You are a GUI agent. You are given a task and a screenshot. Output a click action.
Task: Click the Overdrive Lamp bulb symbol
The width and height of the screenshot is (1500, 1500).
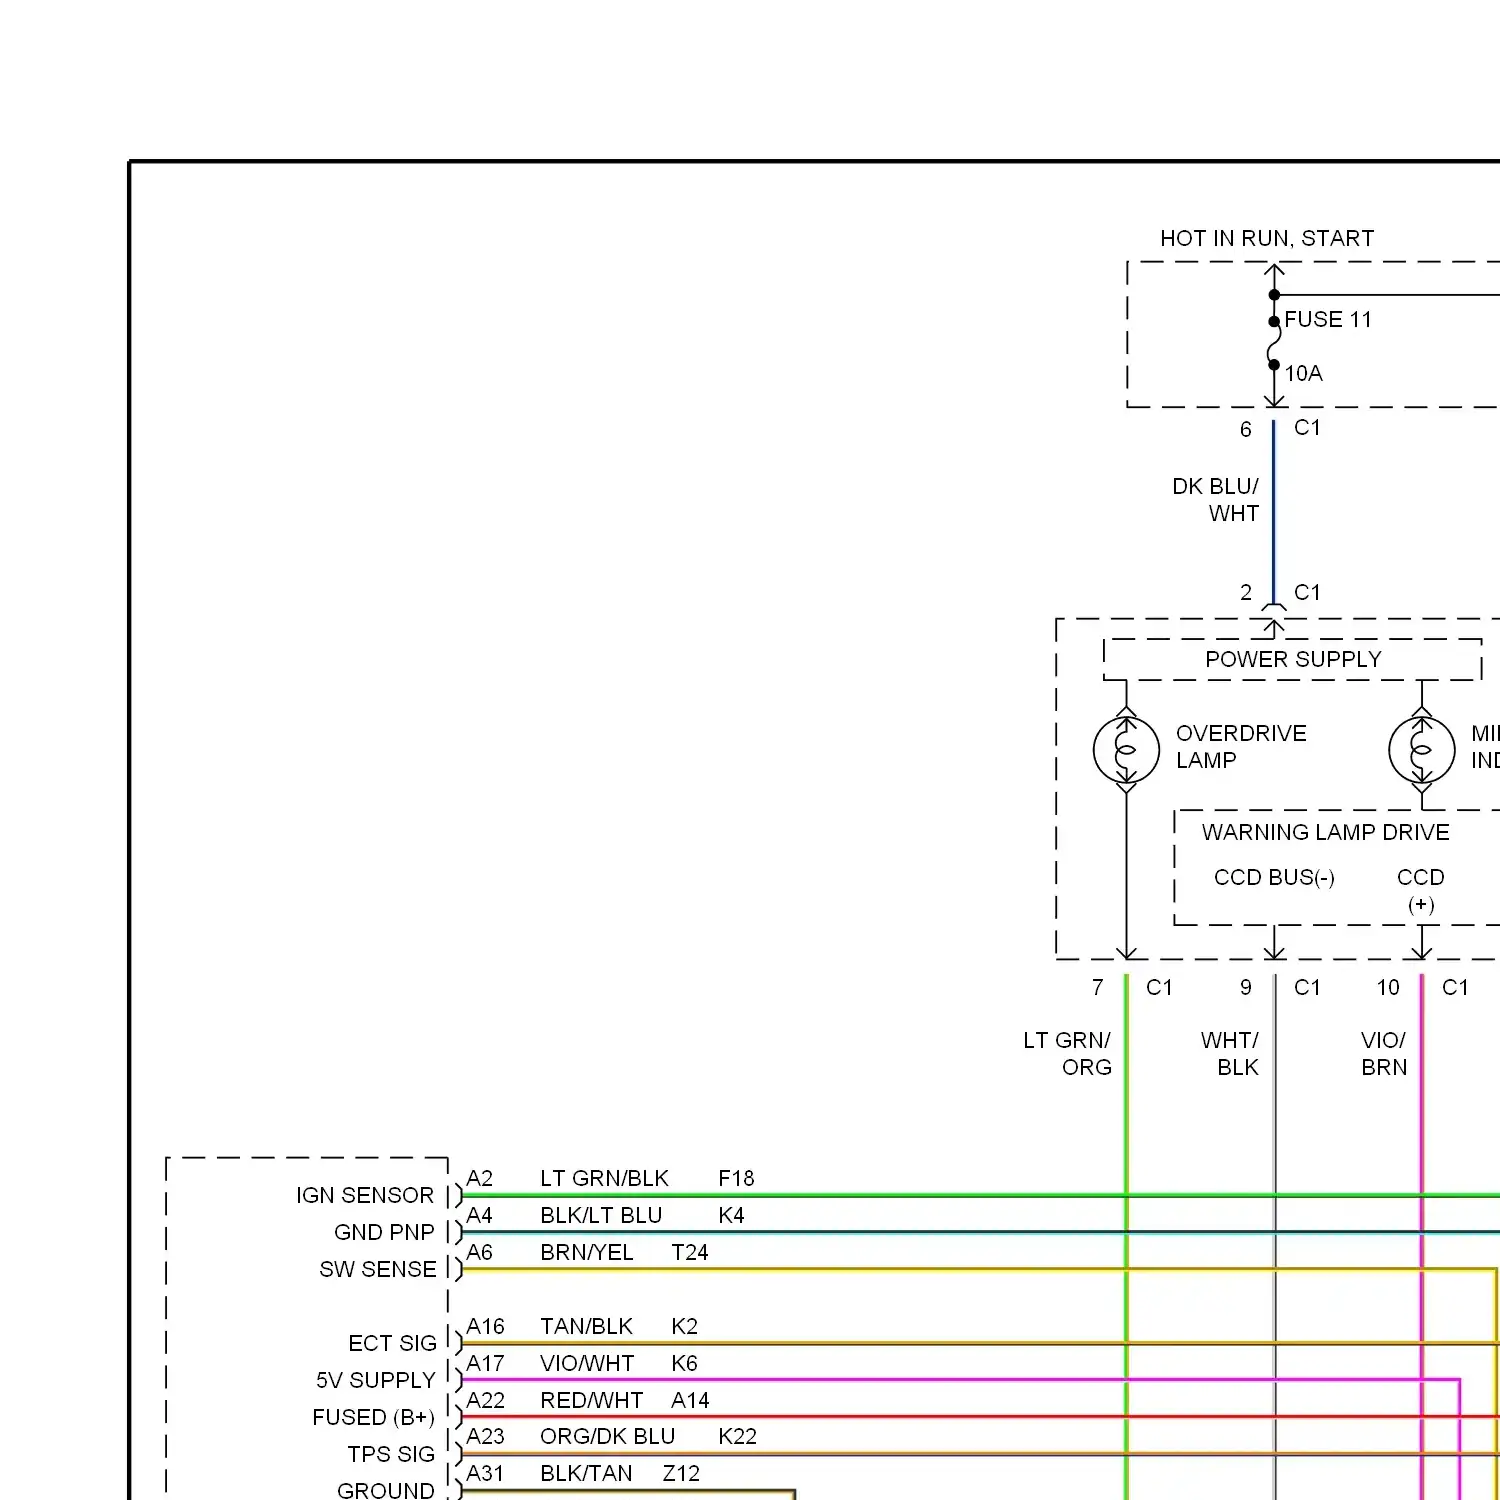pos(1126,750)
